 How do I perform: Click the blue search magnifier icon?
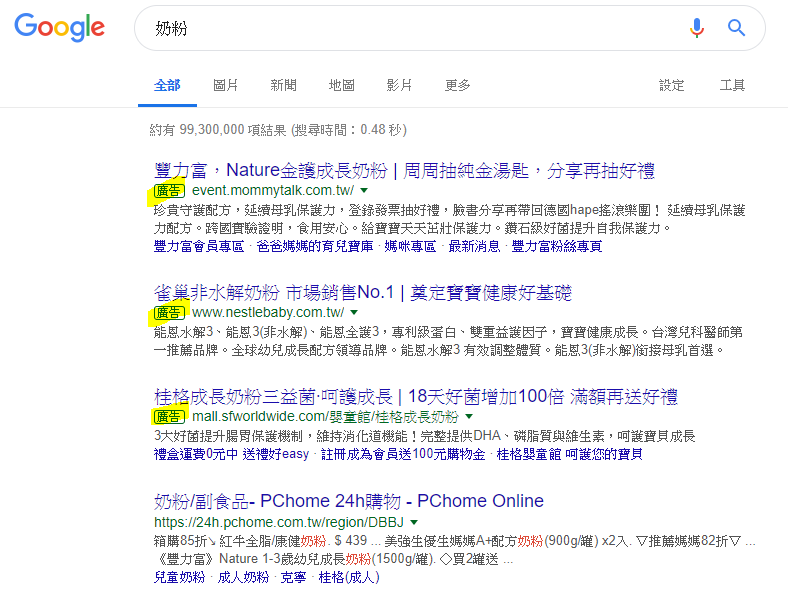pyautogui.click(x=736, y=28)
